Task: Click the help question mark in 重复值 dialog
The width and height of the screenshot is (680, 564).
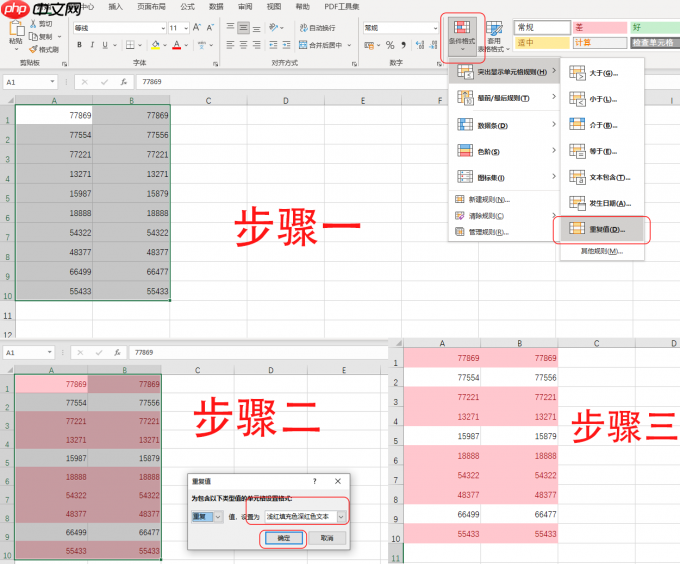Action: coord(315,481)
